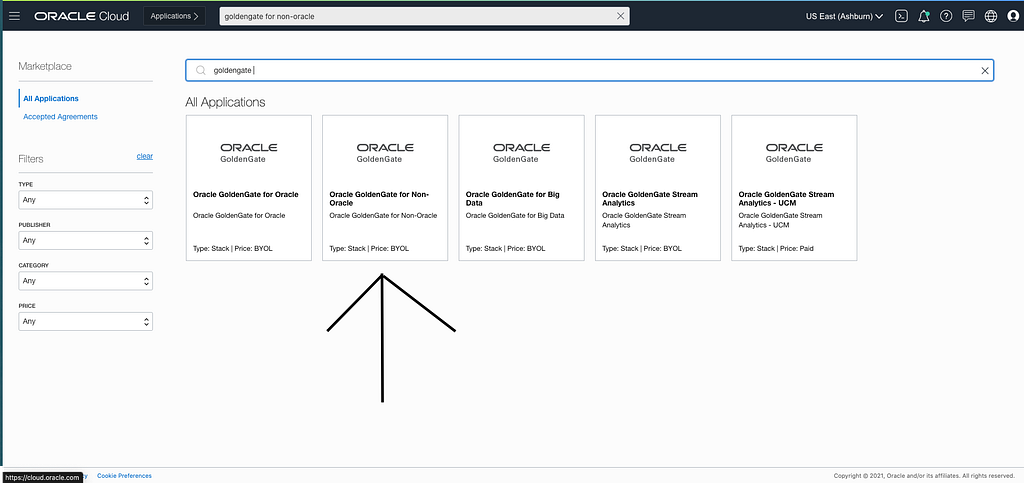
Task: Click the marketplace search magnifier icon
Action: click(201, 70)
